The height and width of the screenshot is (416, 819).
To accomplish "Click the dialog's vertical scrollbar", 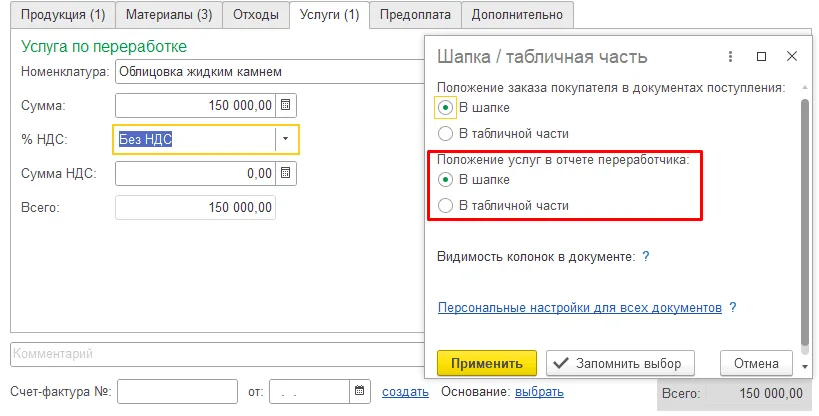I will pos(805,225).
